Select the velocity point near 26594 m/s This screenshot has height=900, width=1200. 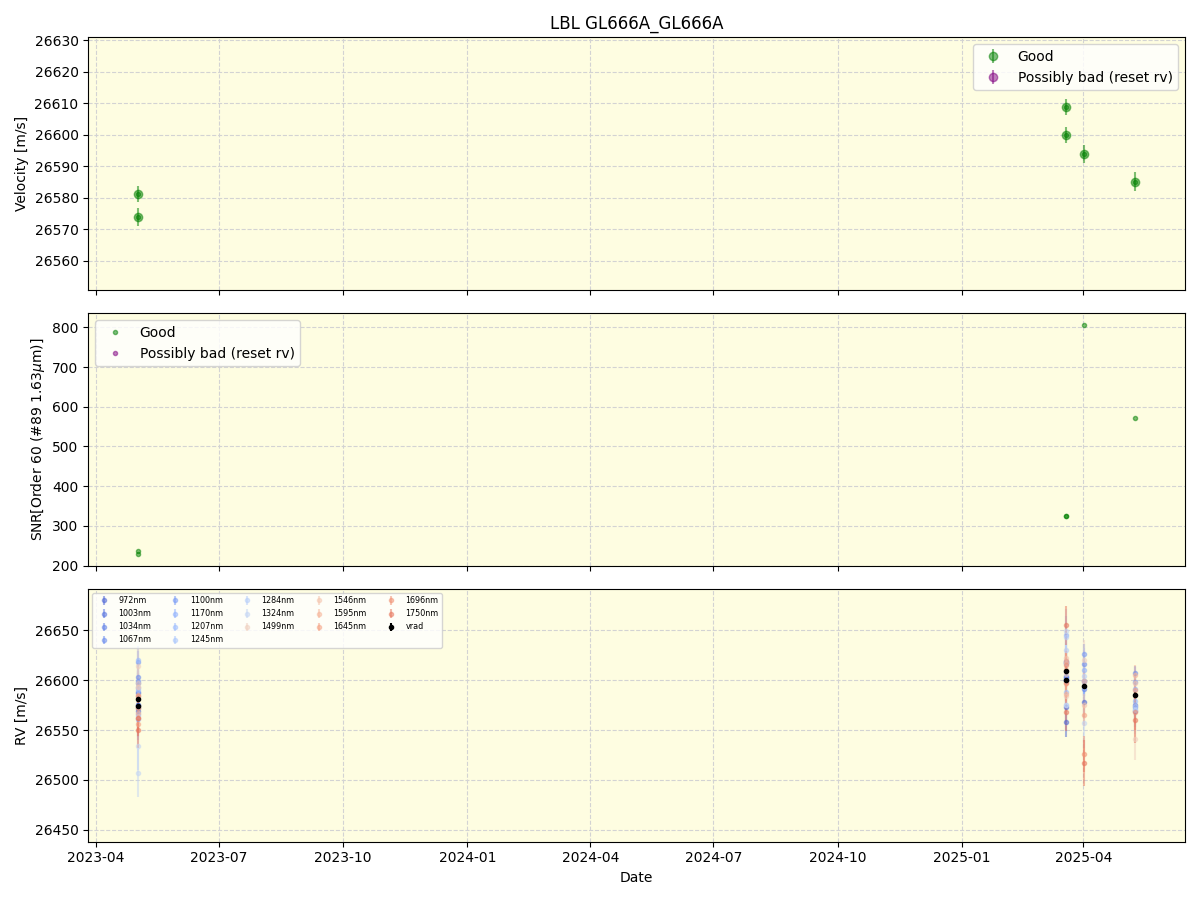click(1084, 154)
